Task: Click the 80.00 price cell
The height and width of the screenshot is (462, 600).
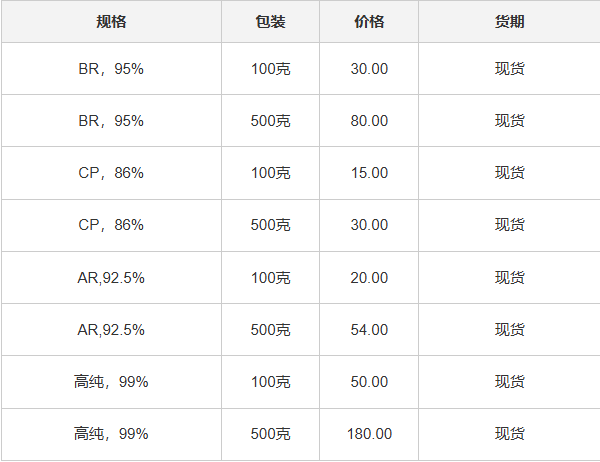Action: (x=369, y=121)
